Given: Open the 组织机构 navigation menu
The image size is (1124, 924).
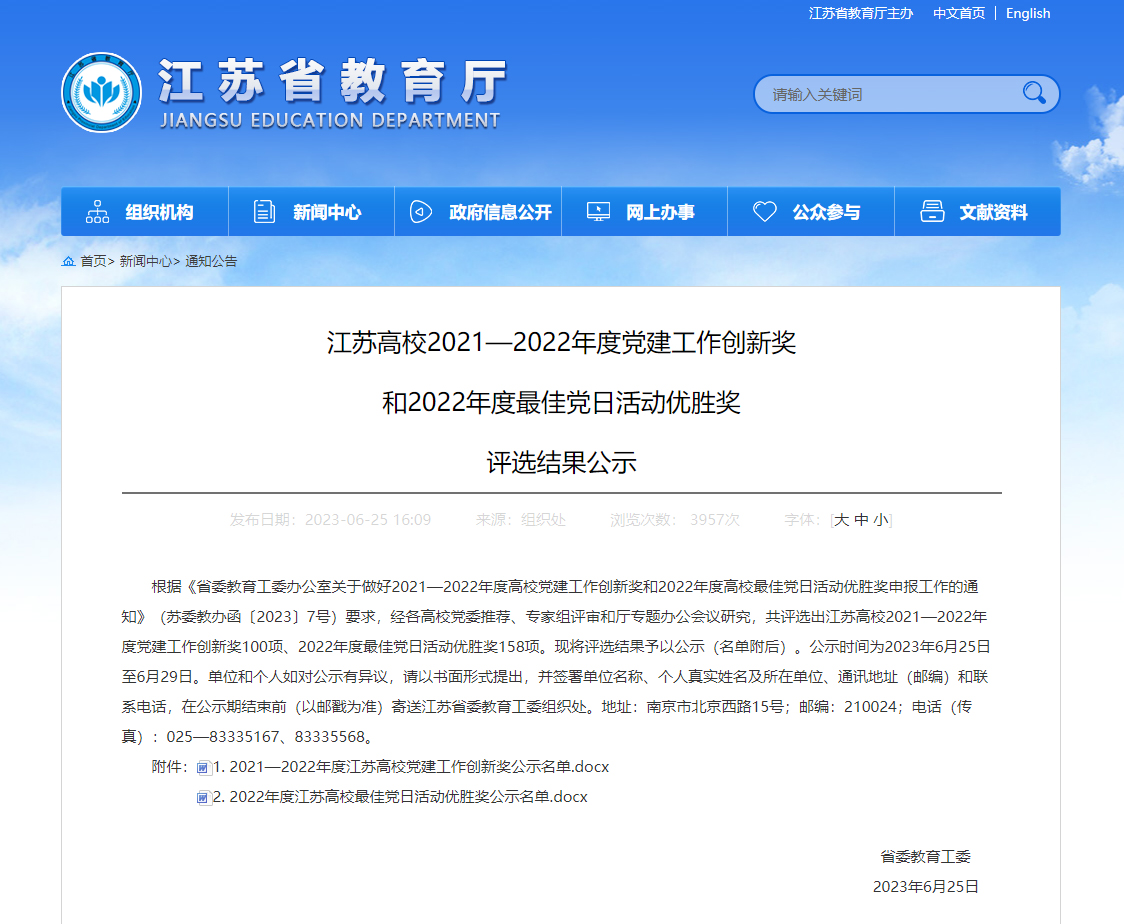Looking at the screenshot, I should pyautogui.click(x=159, y=212).
